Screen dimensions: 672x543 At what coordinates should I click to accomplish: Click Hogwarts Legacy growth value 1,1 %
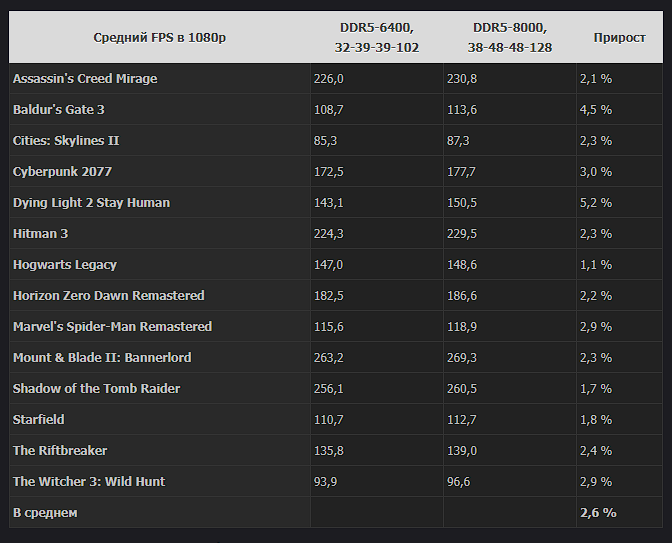click(596, 265)
